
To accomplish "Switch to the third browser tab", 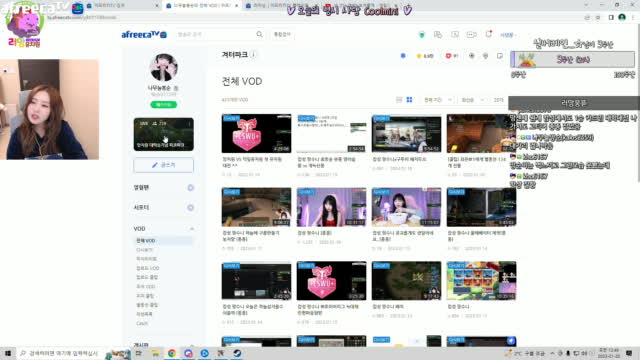I will (x=282, y=6).
